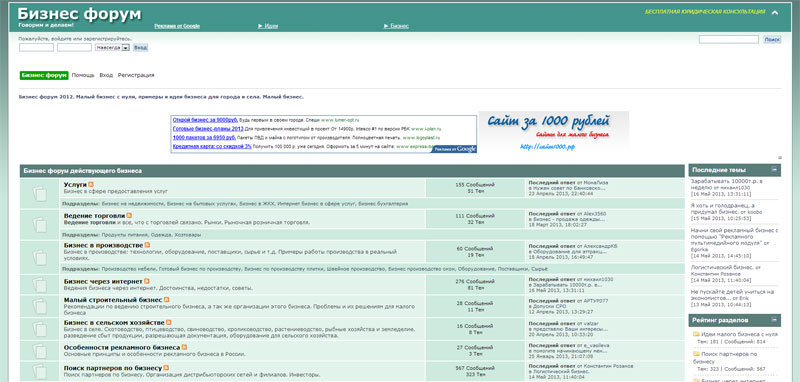
Task: Click the Сайт за 1000 рублей banner
Action: (554, 132)
